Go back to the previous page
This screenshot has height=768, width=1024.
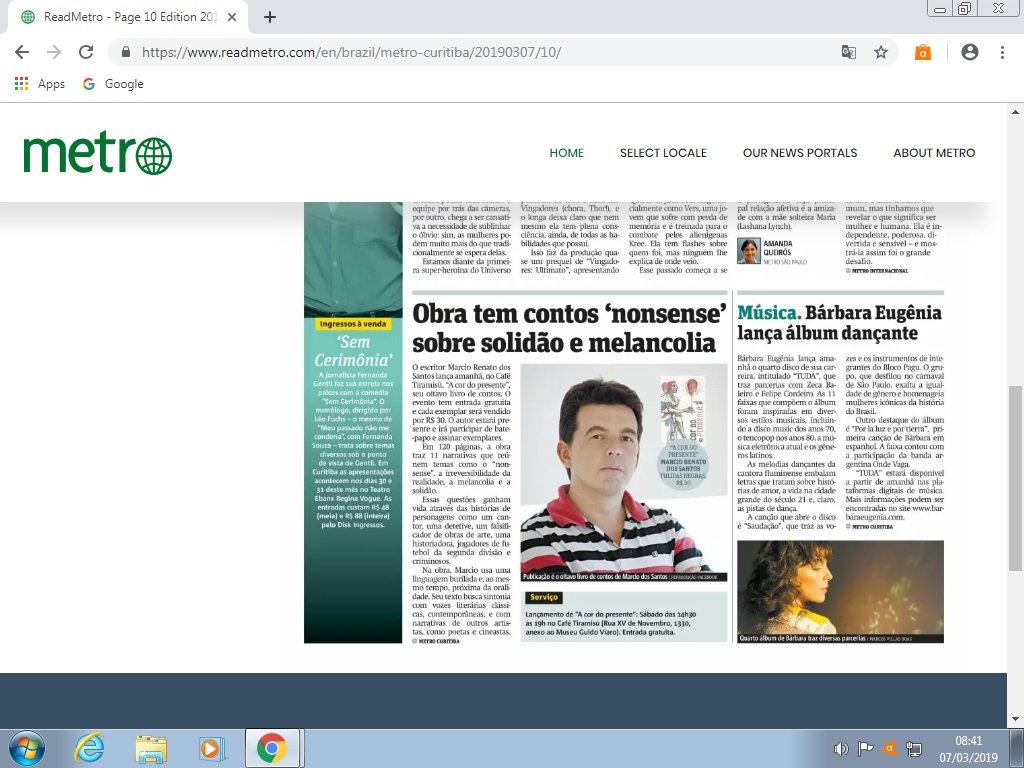22,52
